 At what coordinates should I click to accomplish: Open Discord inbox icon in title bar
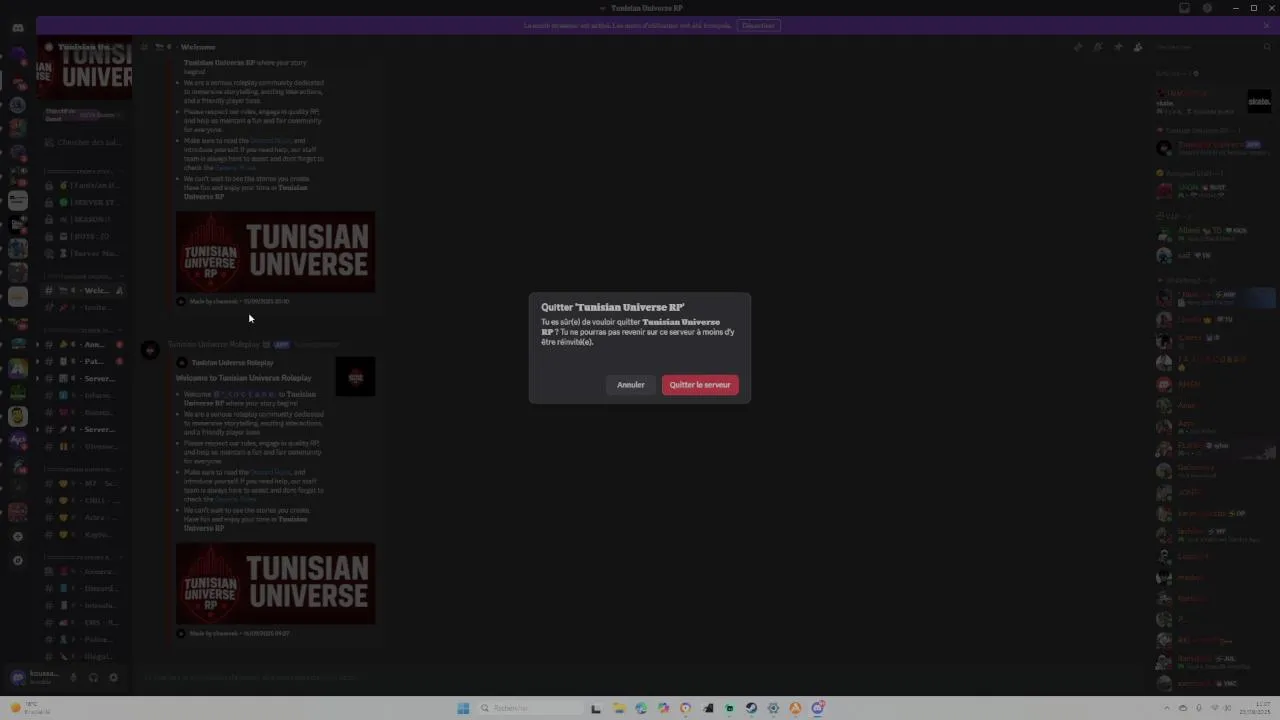(1185, 8)
